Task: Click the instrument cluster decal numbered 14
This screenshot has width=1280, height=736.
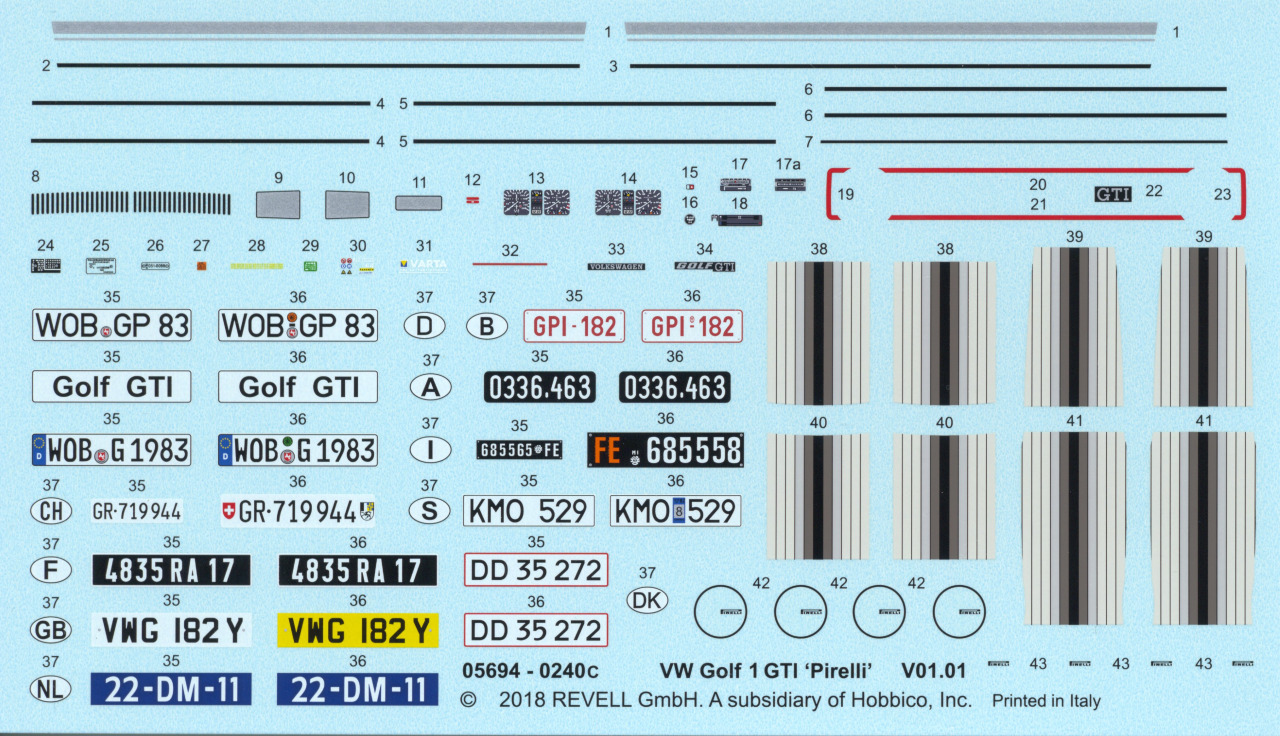Action: [x=628, y=203]
